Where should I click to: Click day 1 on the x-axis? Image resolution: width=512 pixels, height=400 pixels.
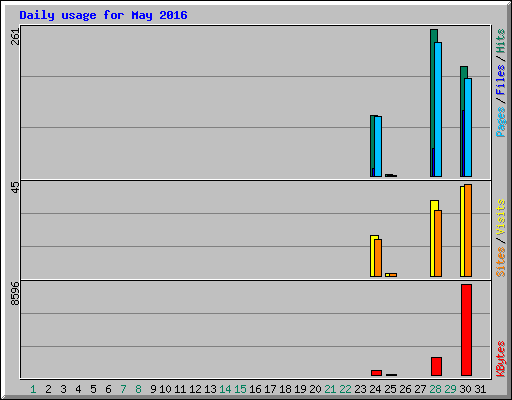[x=33, y=389]
